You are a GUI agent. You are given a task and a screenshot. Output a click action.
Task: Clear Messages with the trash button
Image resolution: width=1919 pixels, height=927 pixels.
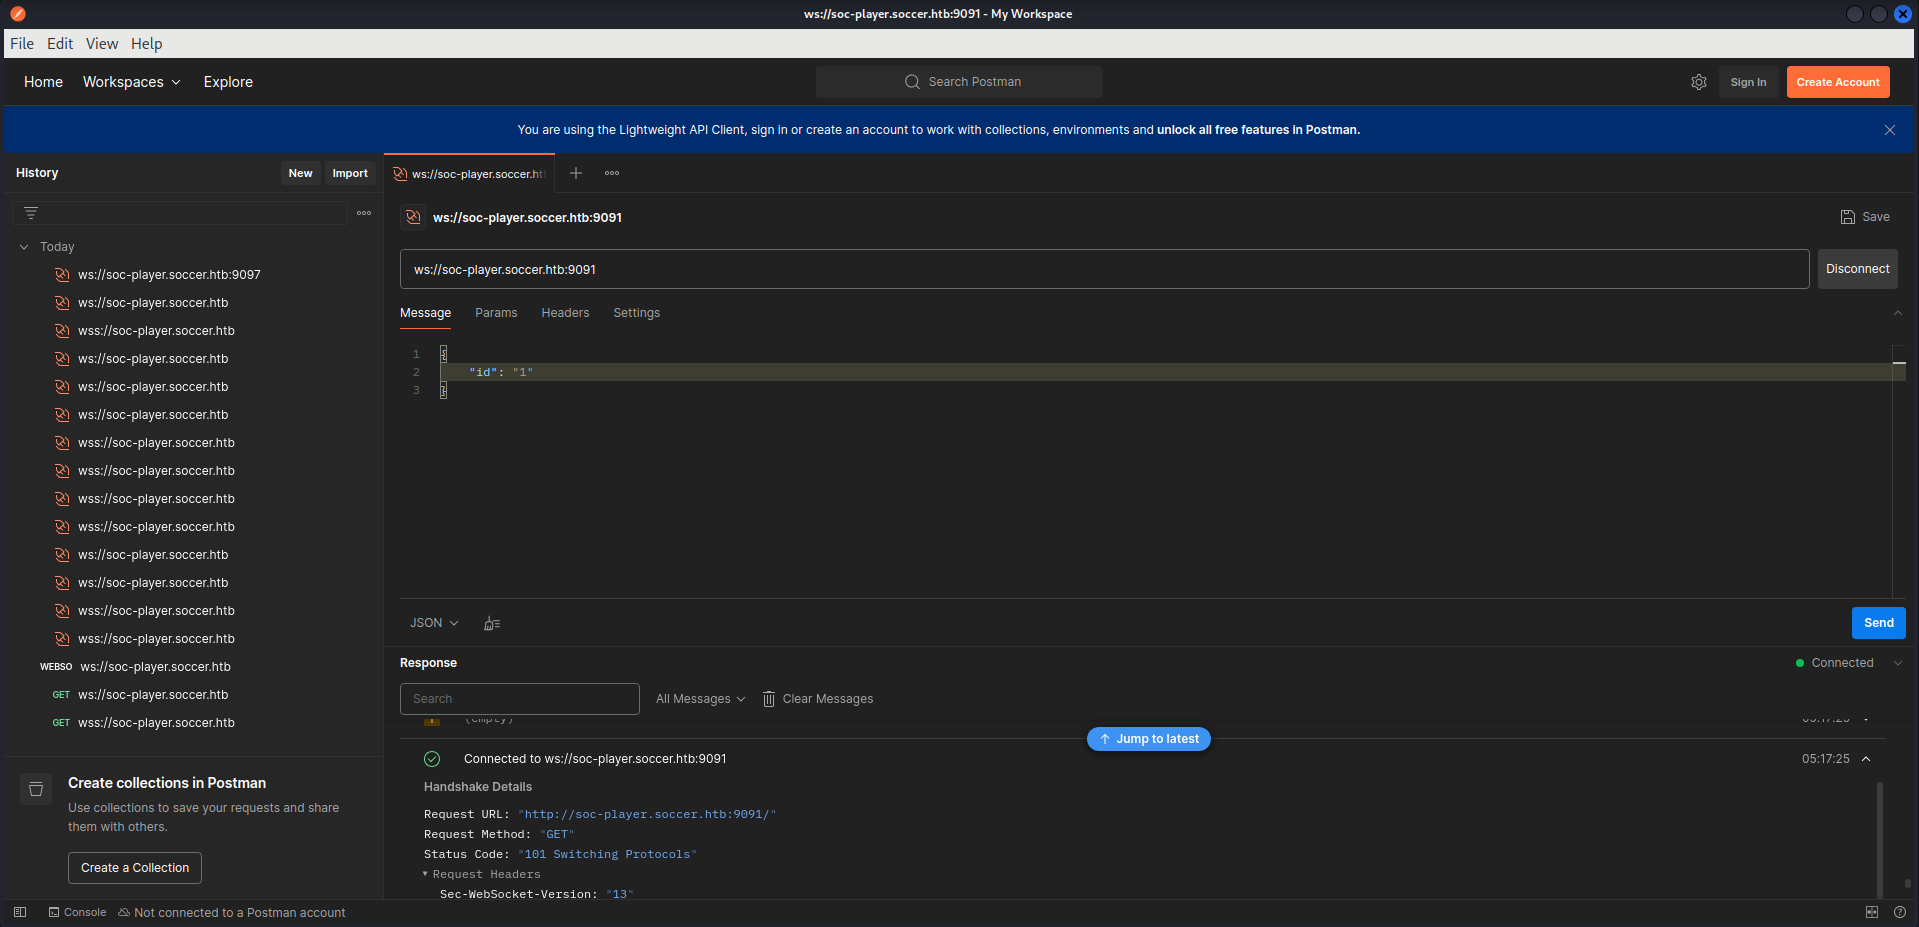coord(817,699)
